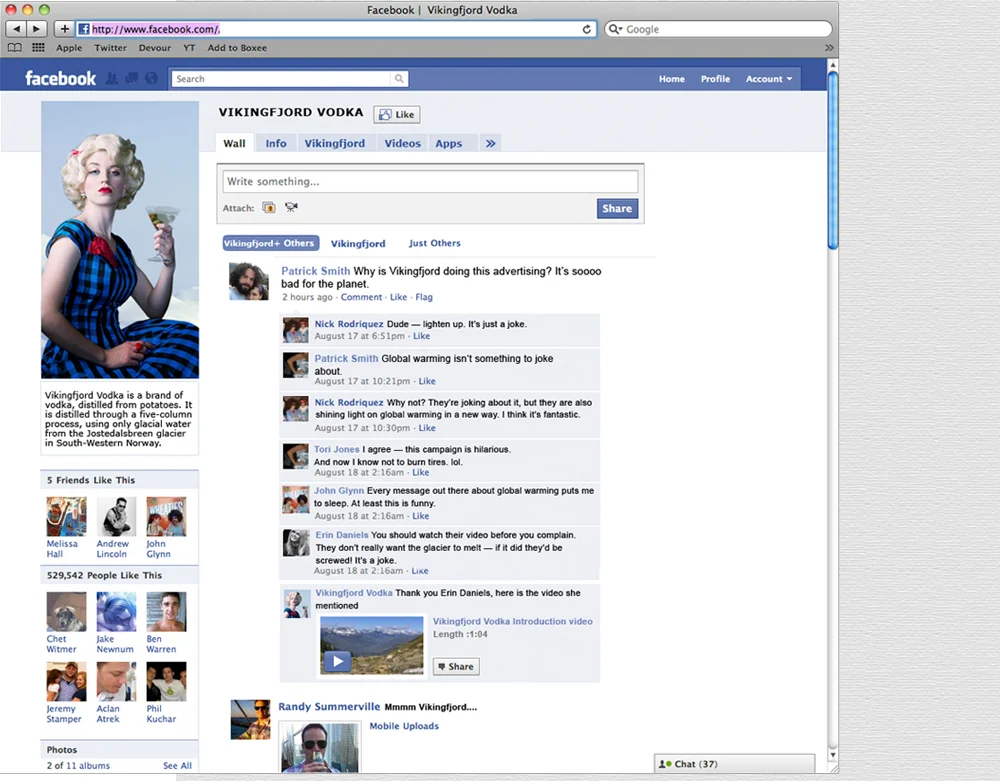The image size is (1000, 781).
Task: Share the Vikingfjord Introduction video
Action: (456, 666)
